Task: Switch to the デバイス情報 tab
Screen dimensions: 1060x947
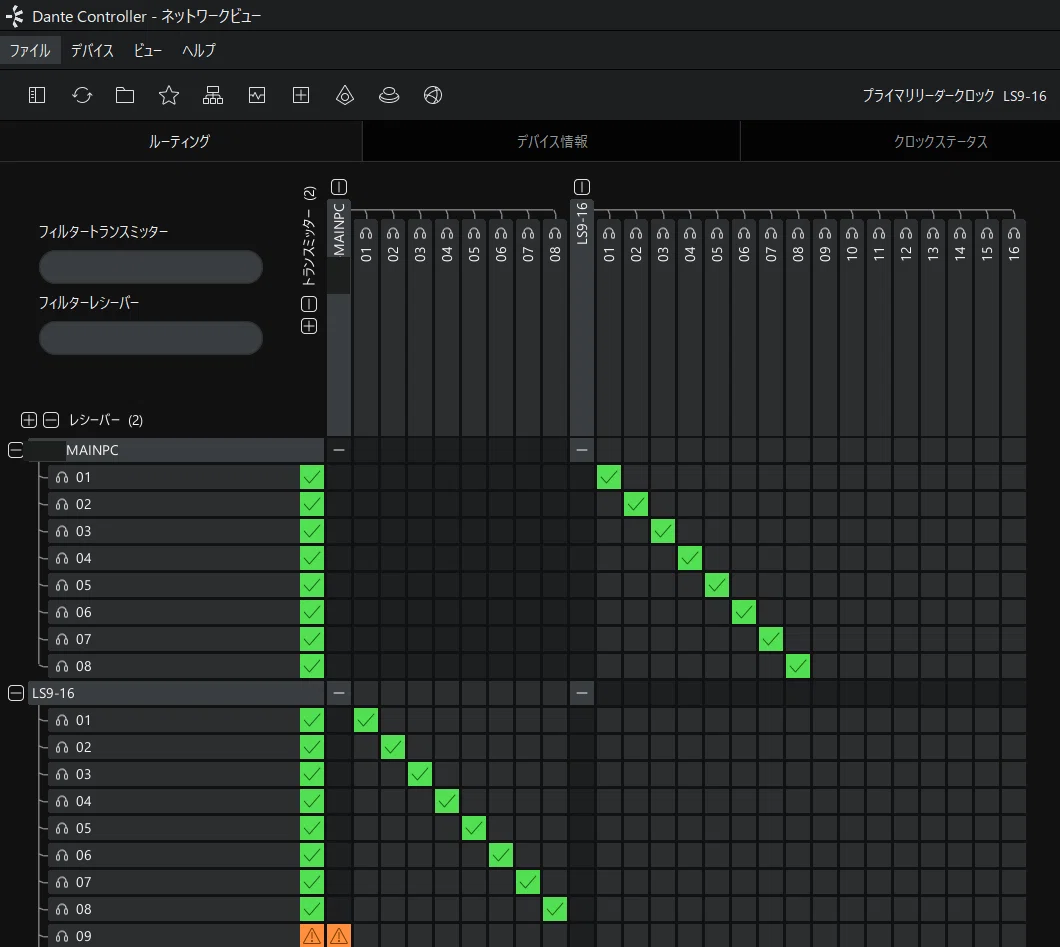Action: pyautogui.click(x=552, y=141)
